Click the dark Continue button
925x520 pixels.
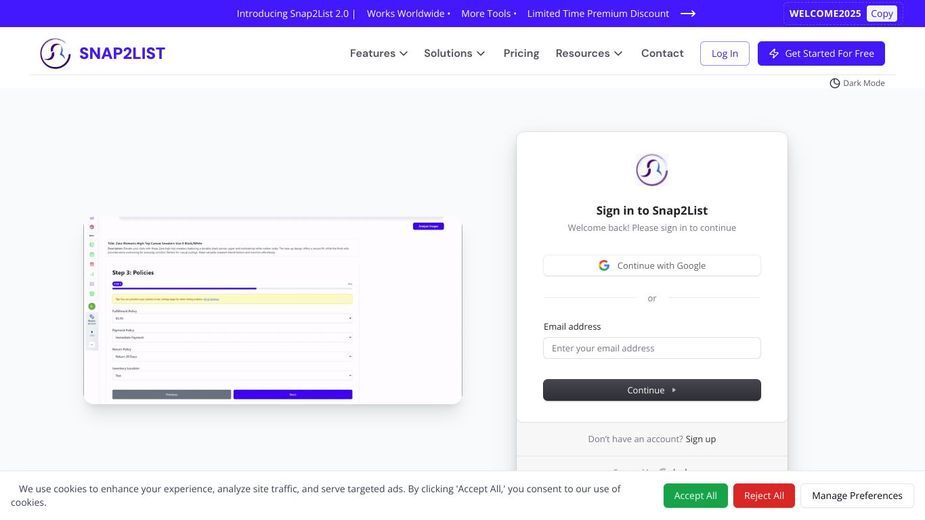[651, 390]
